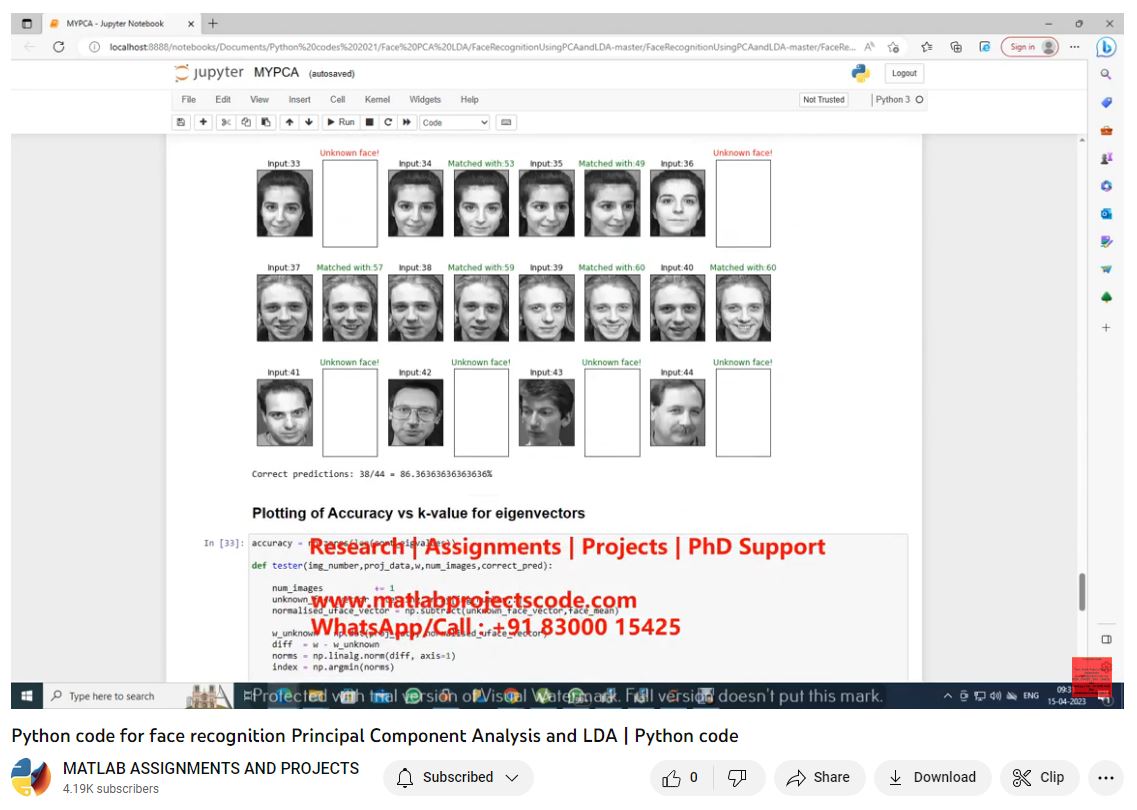1137x810 pixels.
Task: Move selected cell down with arrow icon
Action: coord(309,123)
